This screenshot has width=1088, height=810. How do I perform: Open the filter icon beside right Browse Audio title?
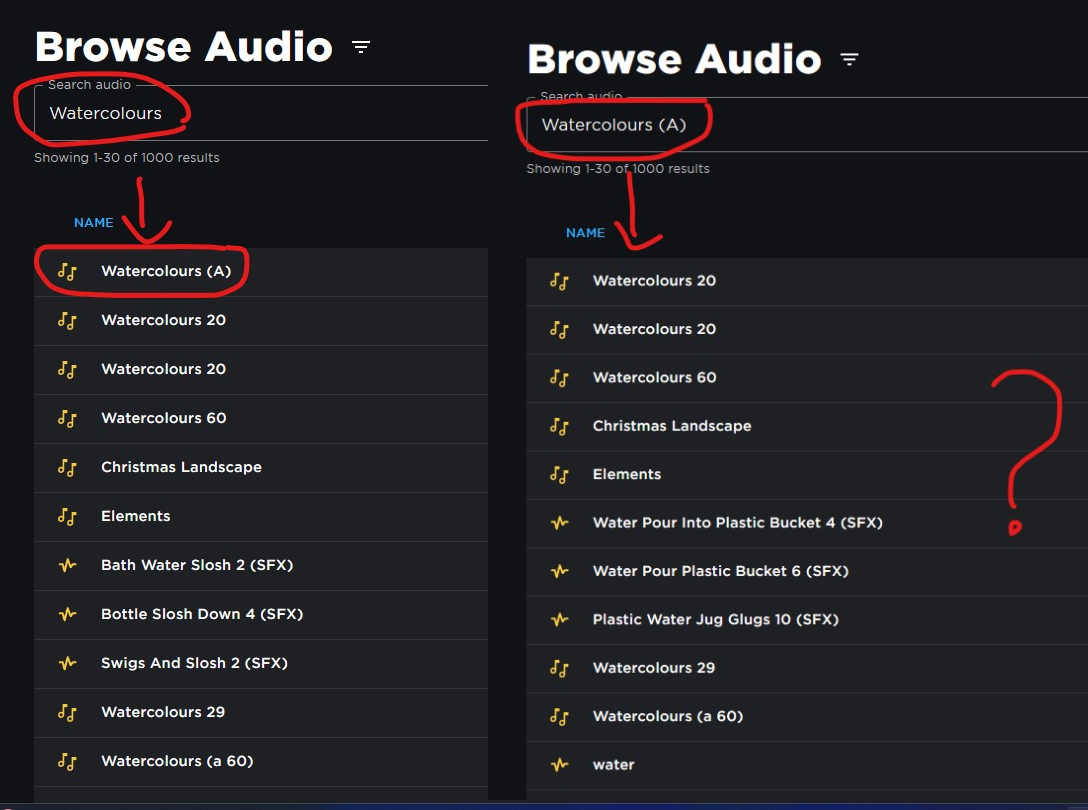[849, 59]
